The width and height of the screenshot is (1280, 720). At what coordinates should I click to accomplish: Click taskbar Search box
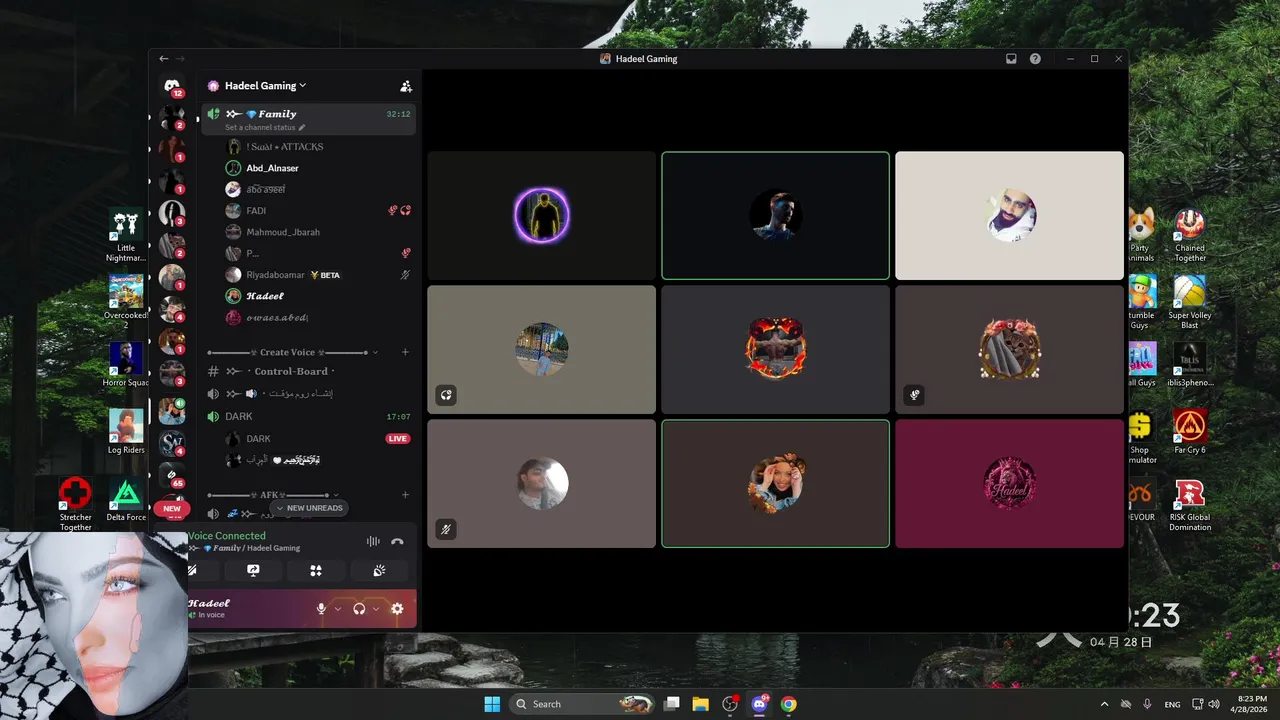coord(584,704)
